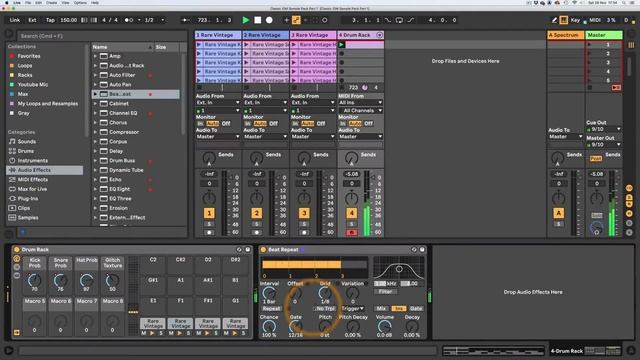Open All Channels dropdown on track 4
The image size is (640, 360).
360,111
